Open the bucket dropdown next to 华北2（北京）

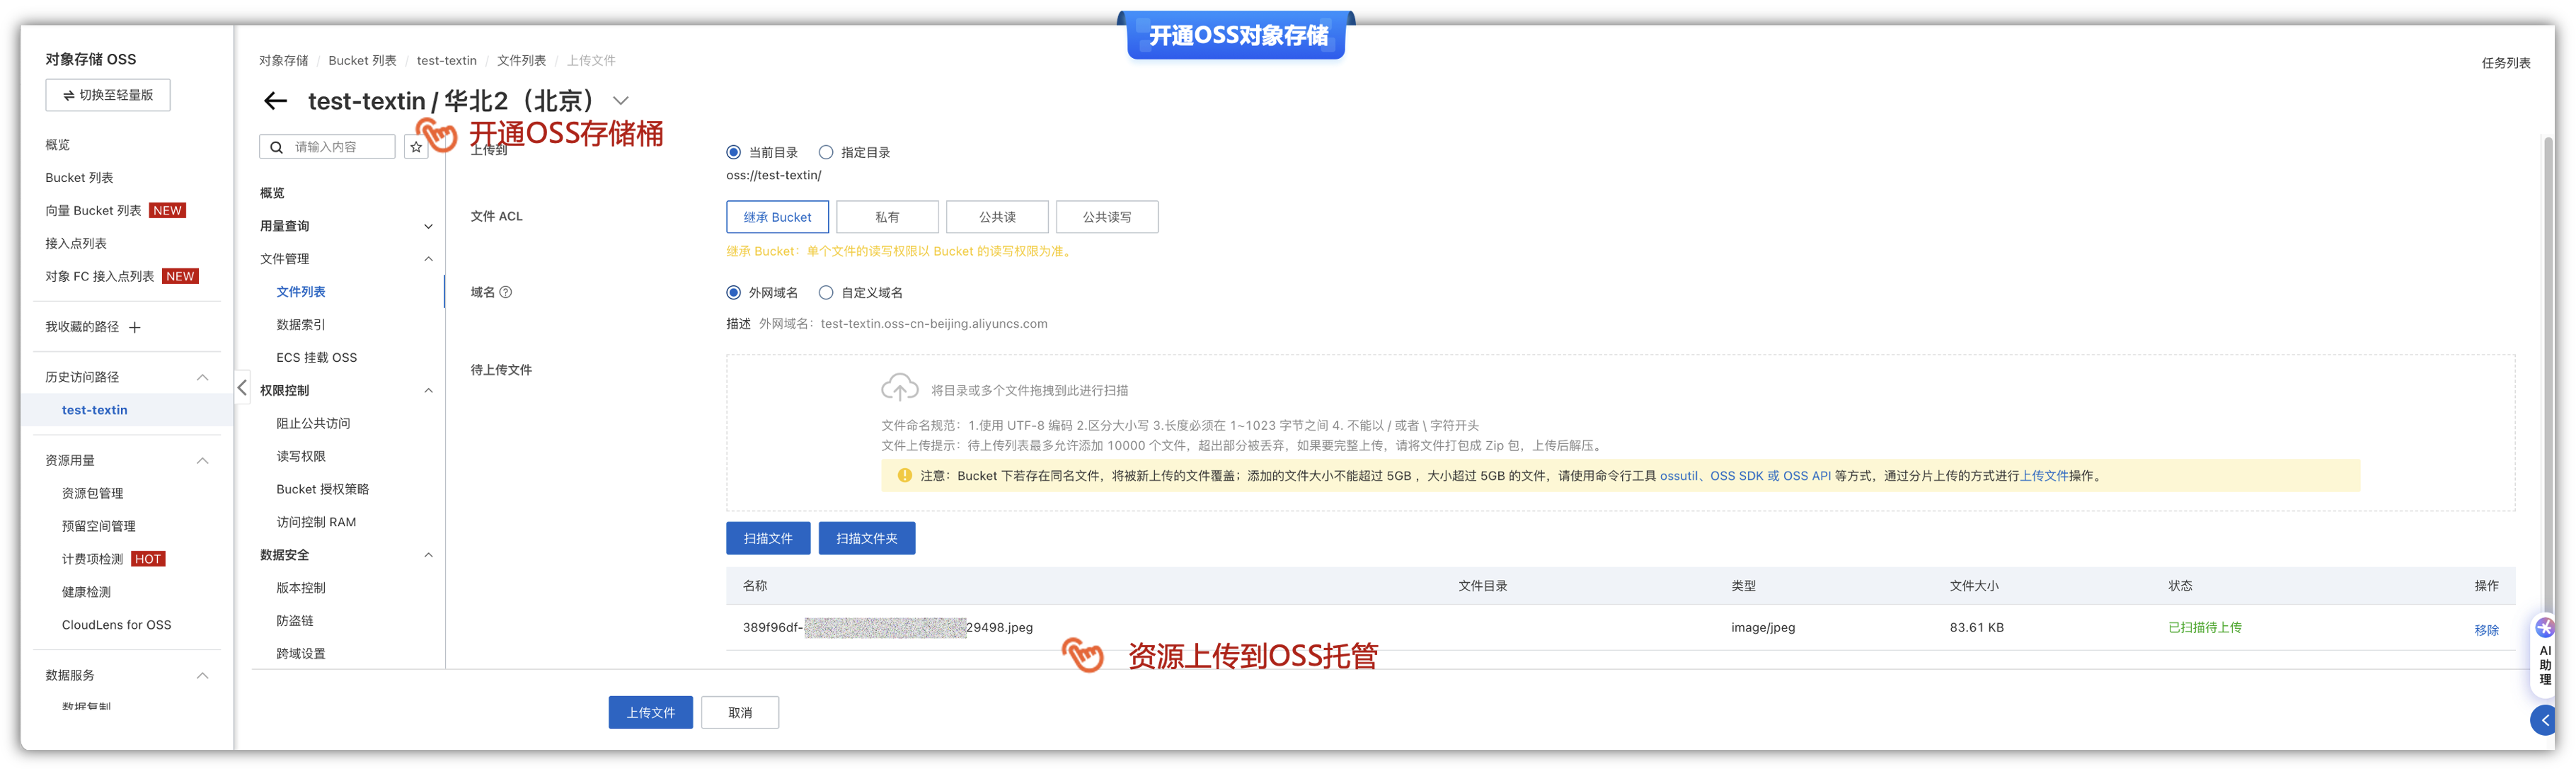point(621,101)
